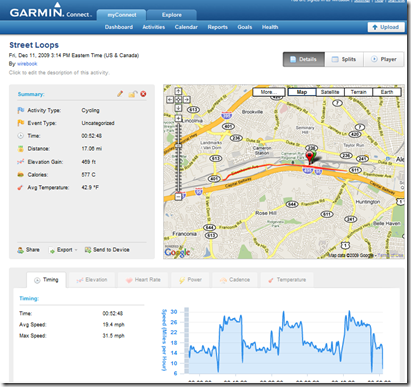Viewport: 411px width, 387px height.
Task: Pan the map down with arrow control
Action: click(x=178, y=108)
